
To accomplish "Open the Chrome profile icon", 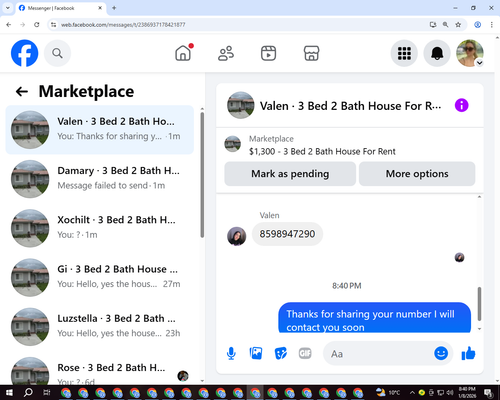I will point(477,25).
